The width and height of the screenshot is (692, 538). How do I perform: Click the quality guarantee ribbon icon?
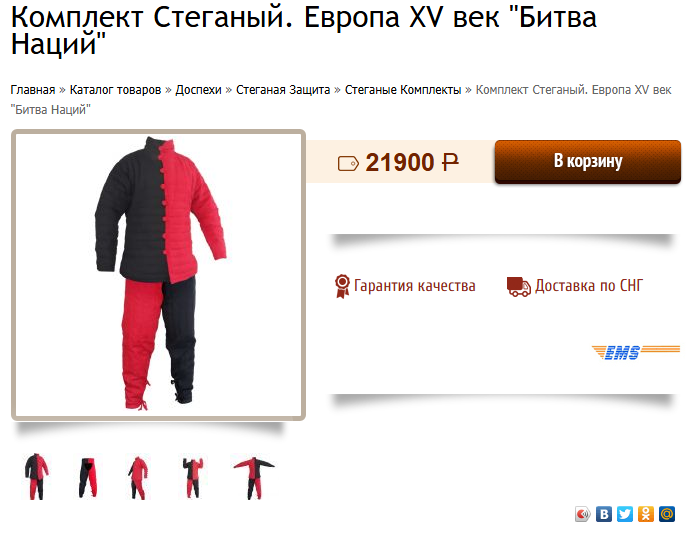tap(342, 286)
